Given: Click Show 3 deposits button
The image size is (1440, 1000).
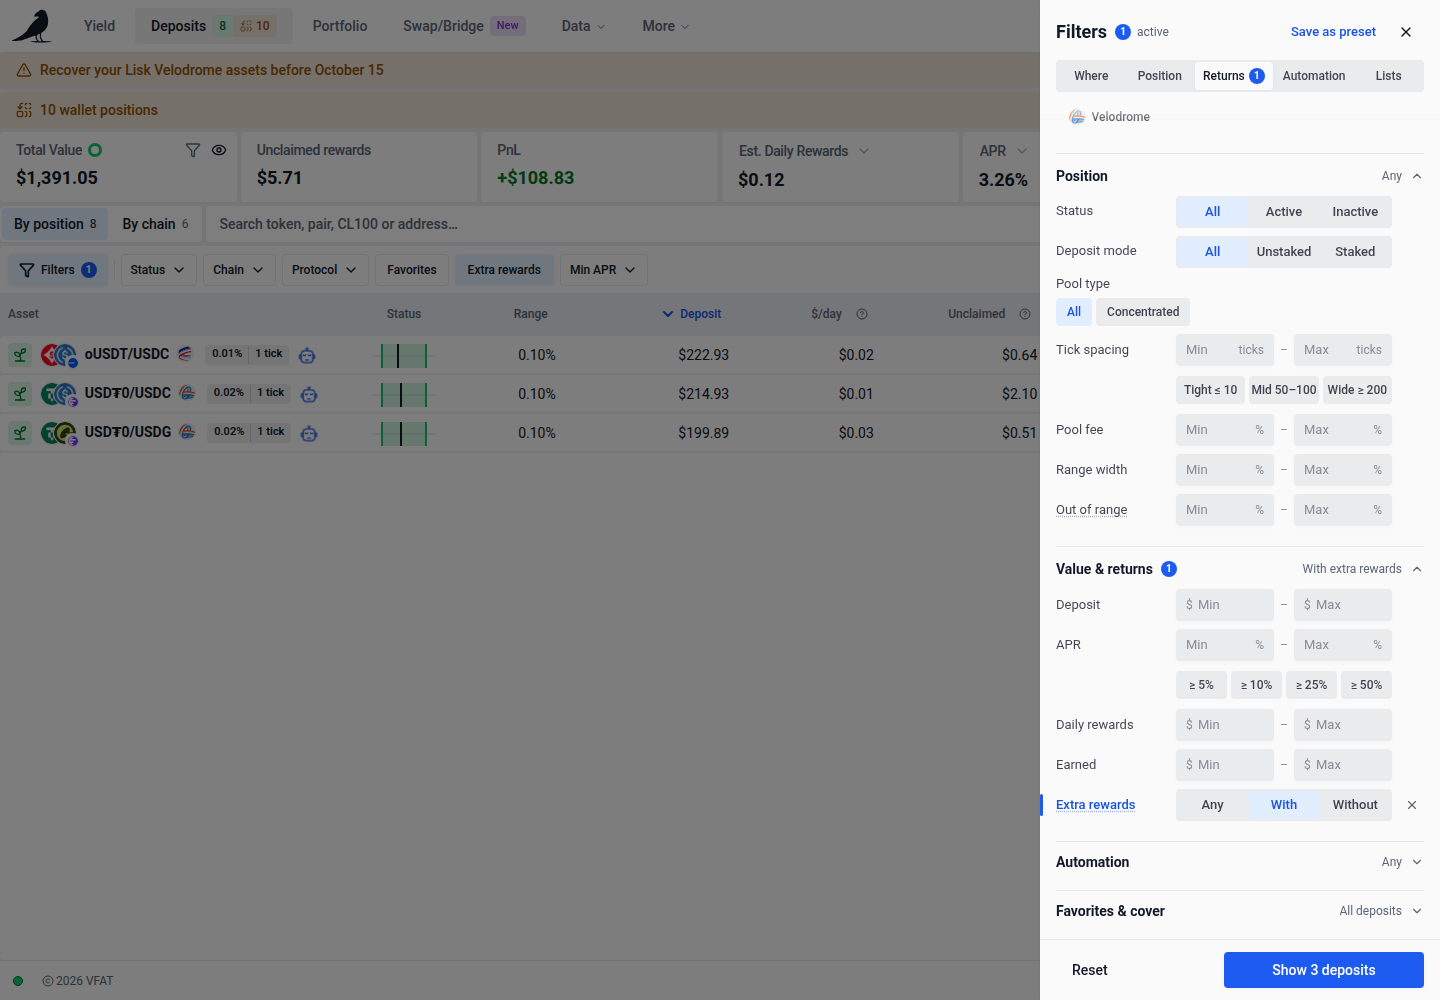Looking at the screenshot, I should [x=1324, y=970].
